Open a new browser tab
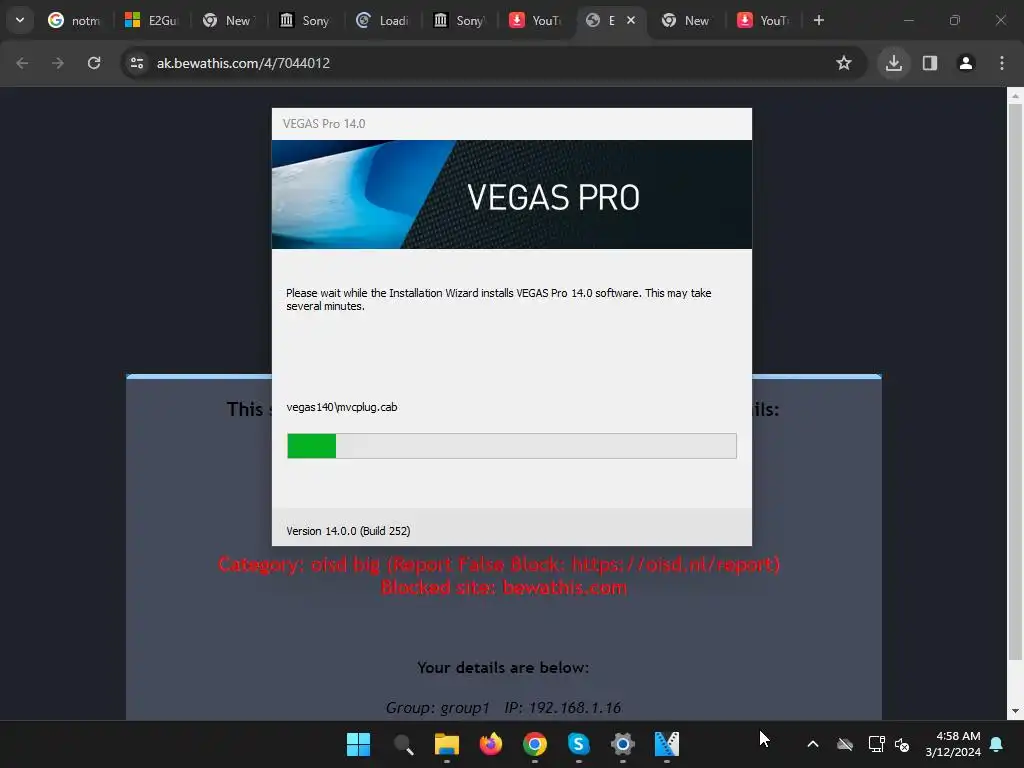This screenshot has width=1024, height=768. click(818, 20)
